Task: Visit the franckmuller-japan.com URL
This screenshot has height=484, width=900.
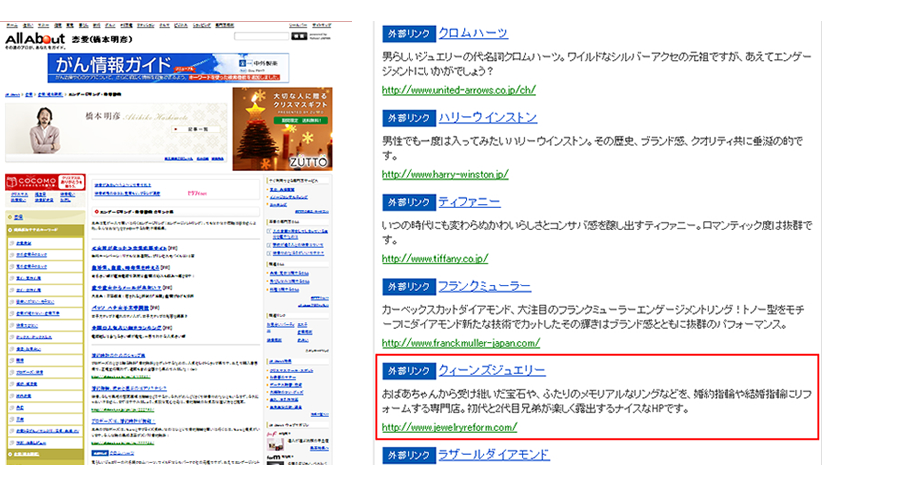Action: point(460,343)
